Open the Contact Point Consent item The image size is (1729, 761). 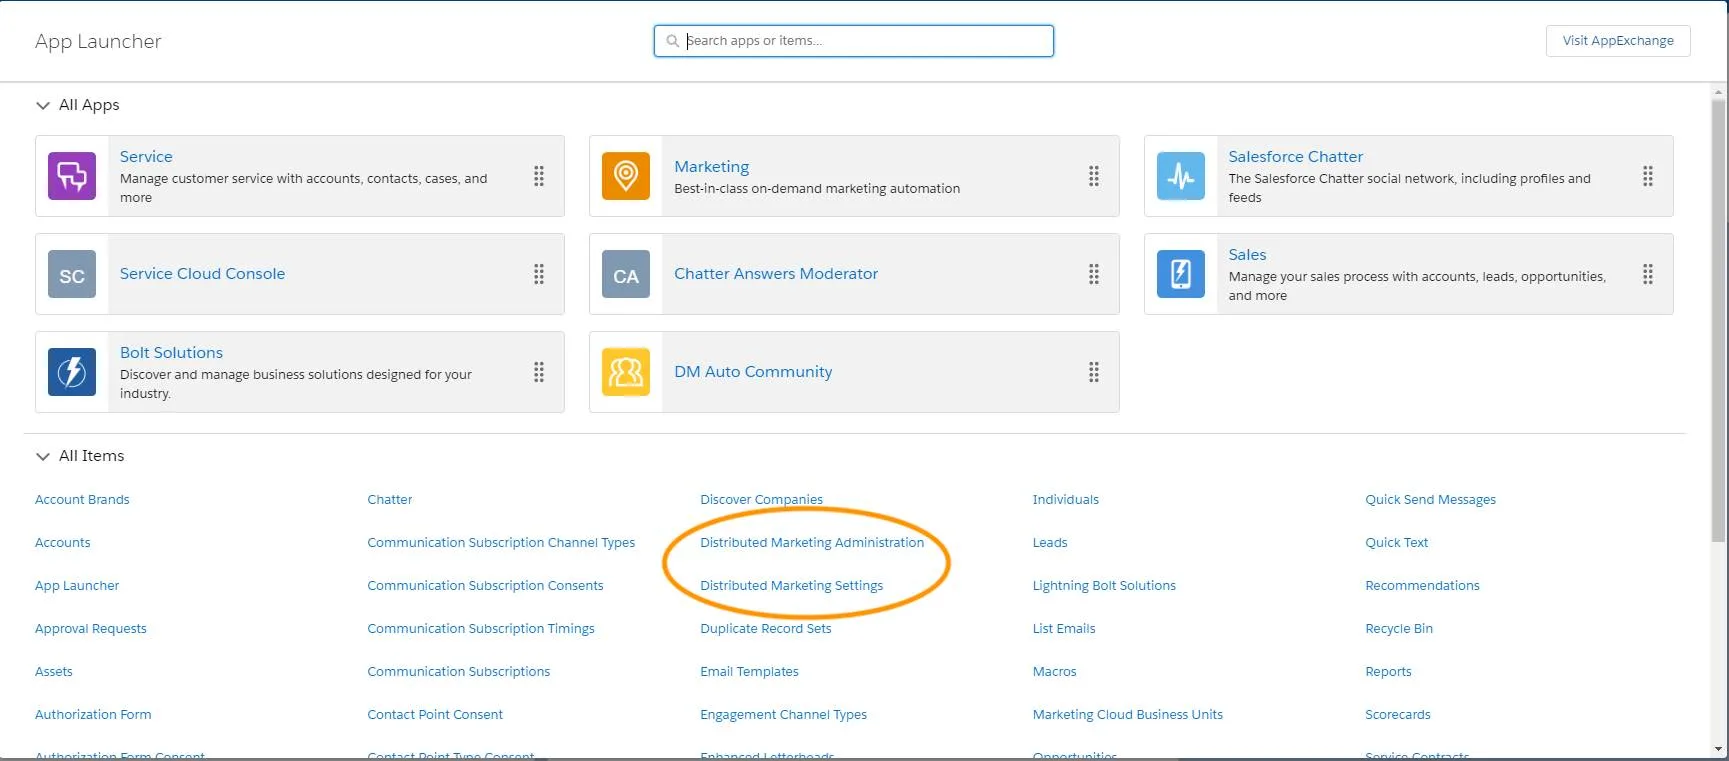pyautogui.click(x=435, y=714)
